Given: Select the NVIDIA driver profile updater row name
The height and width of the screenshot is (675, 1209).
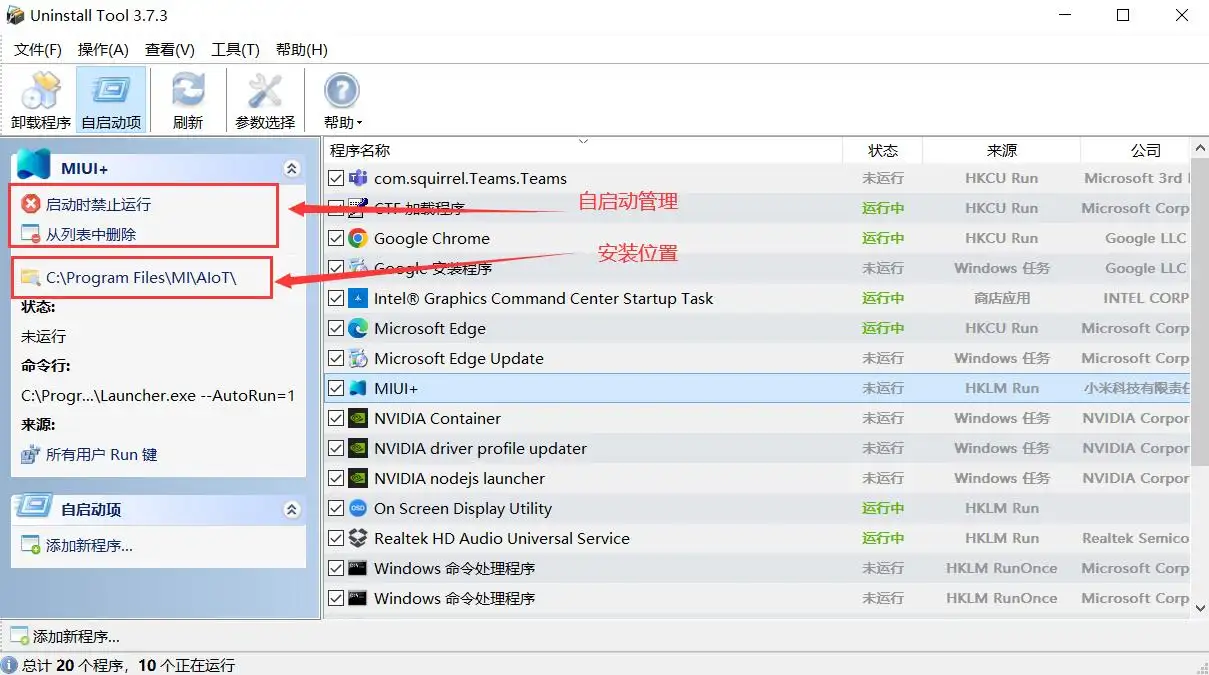Looking at the screenshot, I should tap(480, 448).
